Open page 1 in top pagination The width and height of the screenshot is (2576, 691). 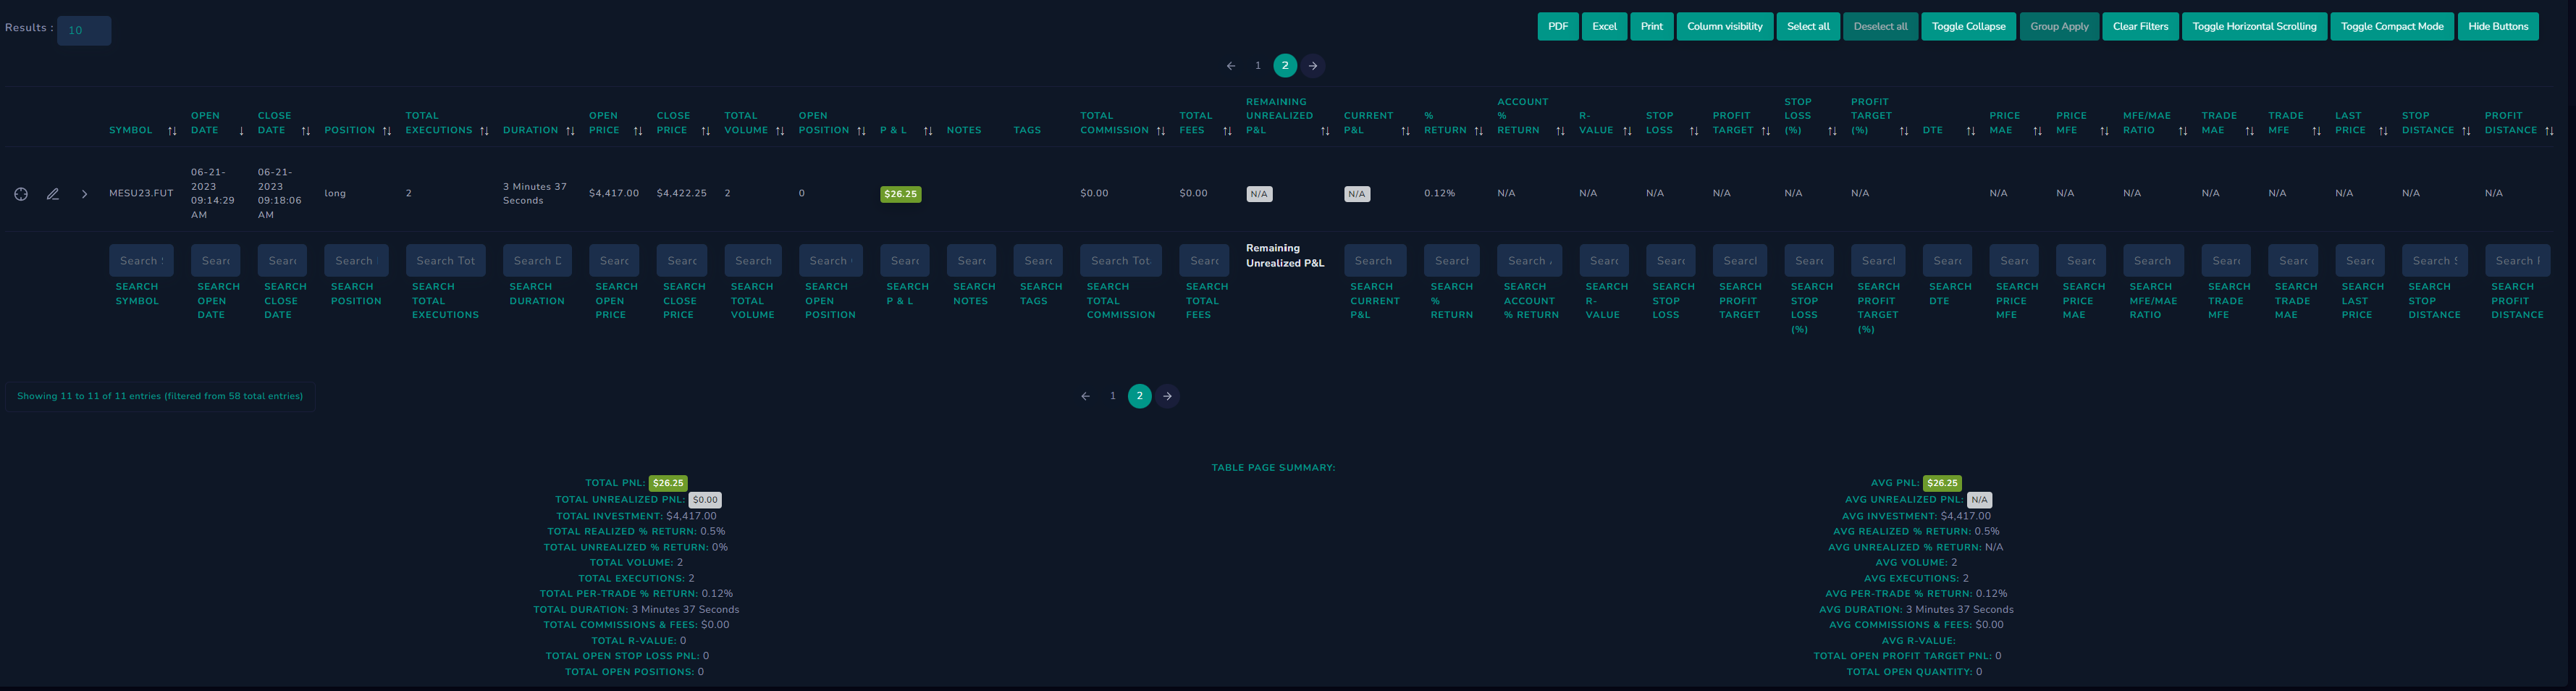(x=1258, y=66)
